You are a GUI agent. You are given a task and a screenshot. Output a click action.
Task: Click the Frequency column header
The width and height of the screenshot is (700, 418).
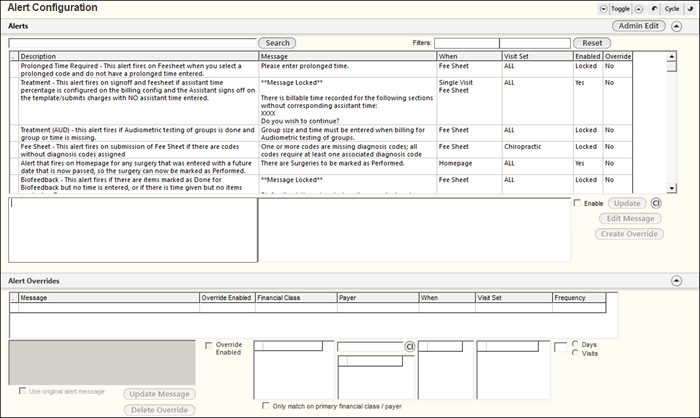[x=579, y=297]
